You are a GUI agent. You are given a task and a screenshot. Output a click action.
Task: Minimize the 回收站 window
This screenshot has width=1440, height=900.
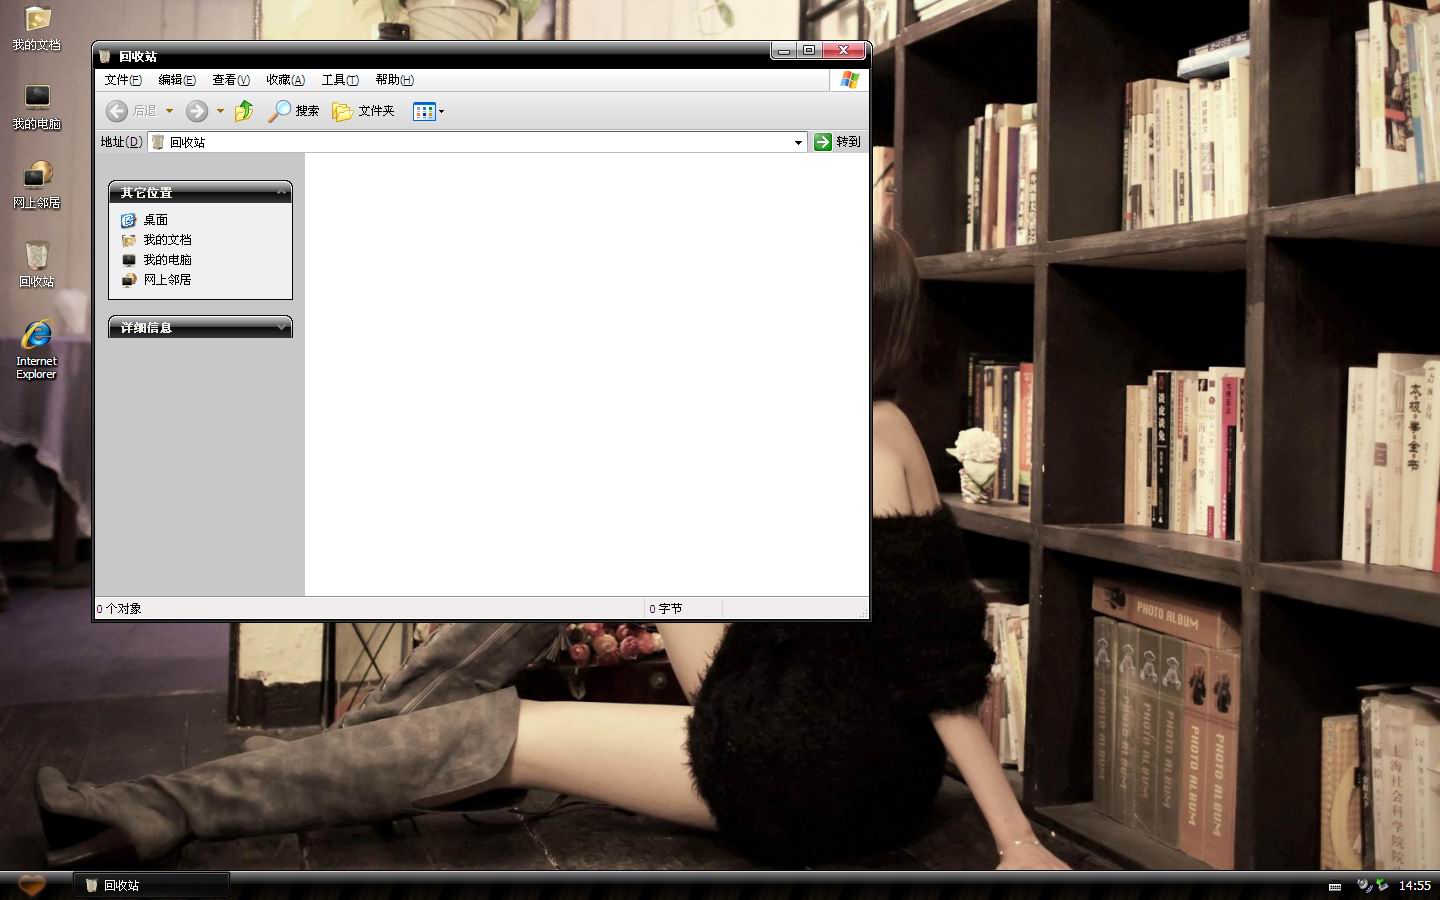784,50
